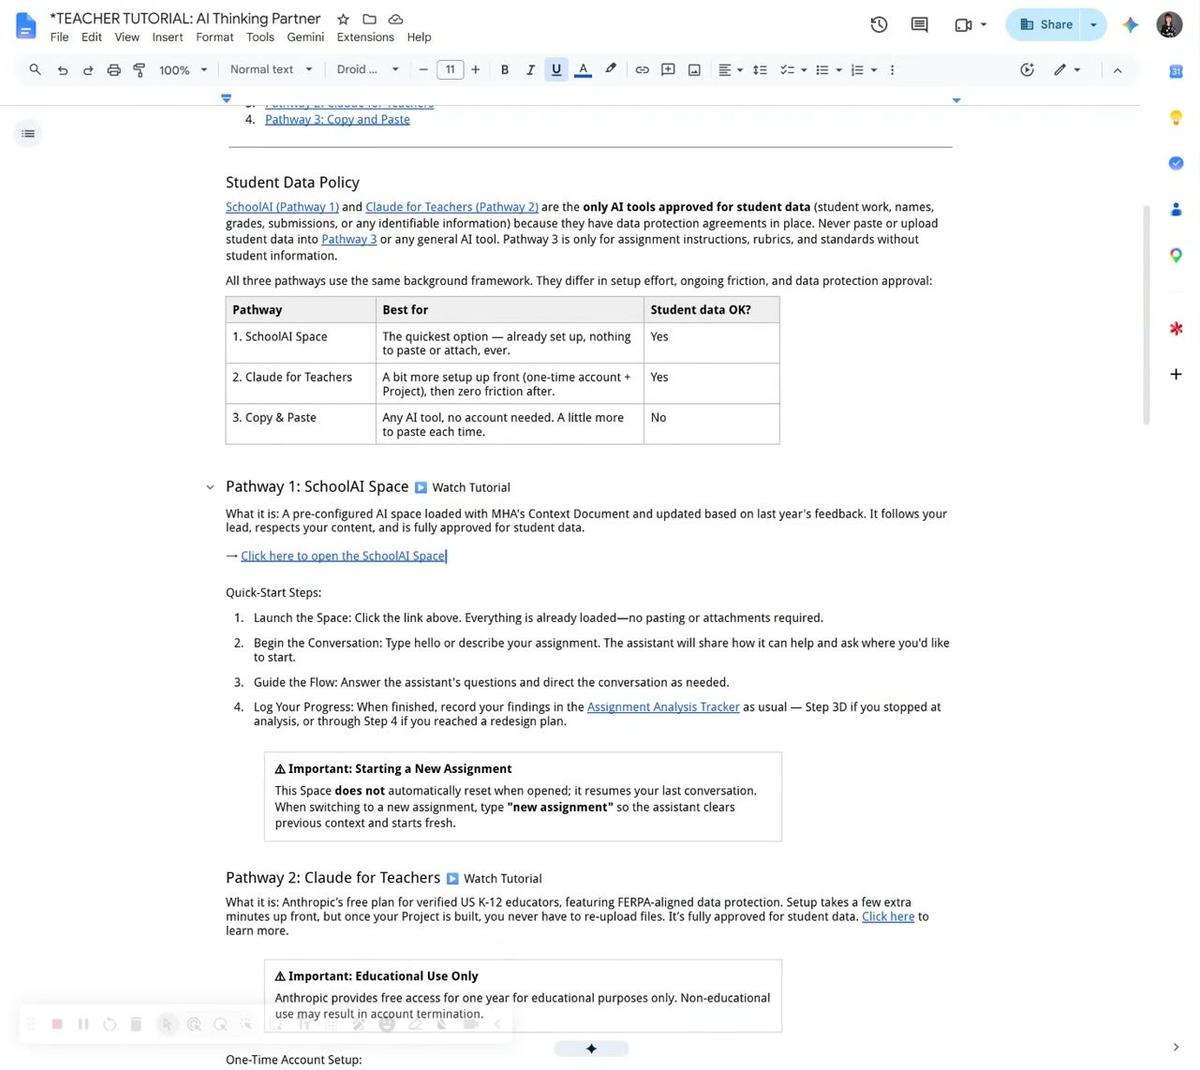Viewport: 1200px width, 1070px height.
Task: Open Google Calendar side panel
Action: coord(1176,71)
